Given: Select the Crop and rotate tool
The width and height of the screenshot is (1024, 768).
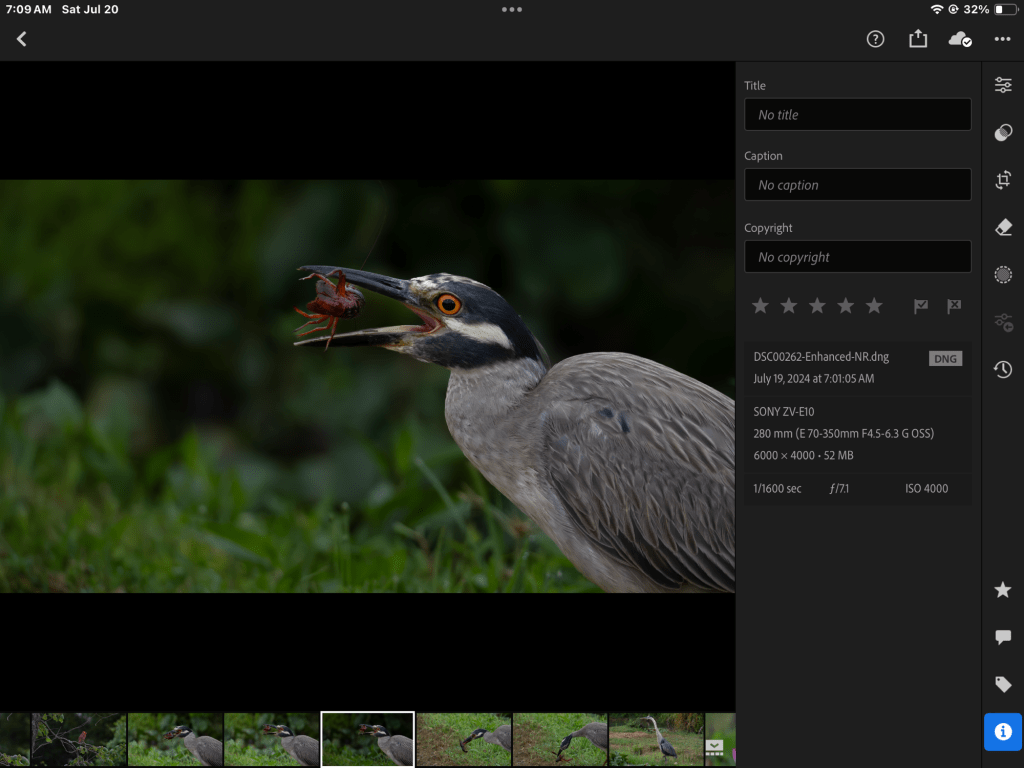Looking at the screenshot, I should point(1003,180).
